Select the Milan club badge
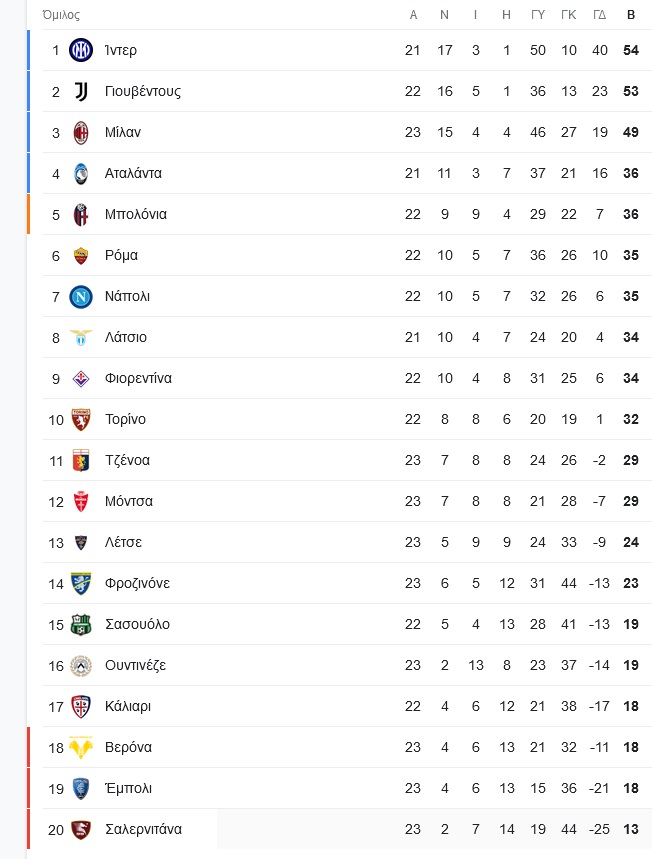 click(81, 133)
